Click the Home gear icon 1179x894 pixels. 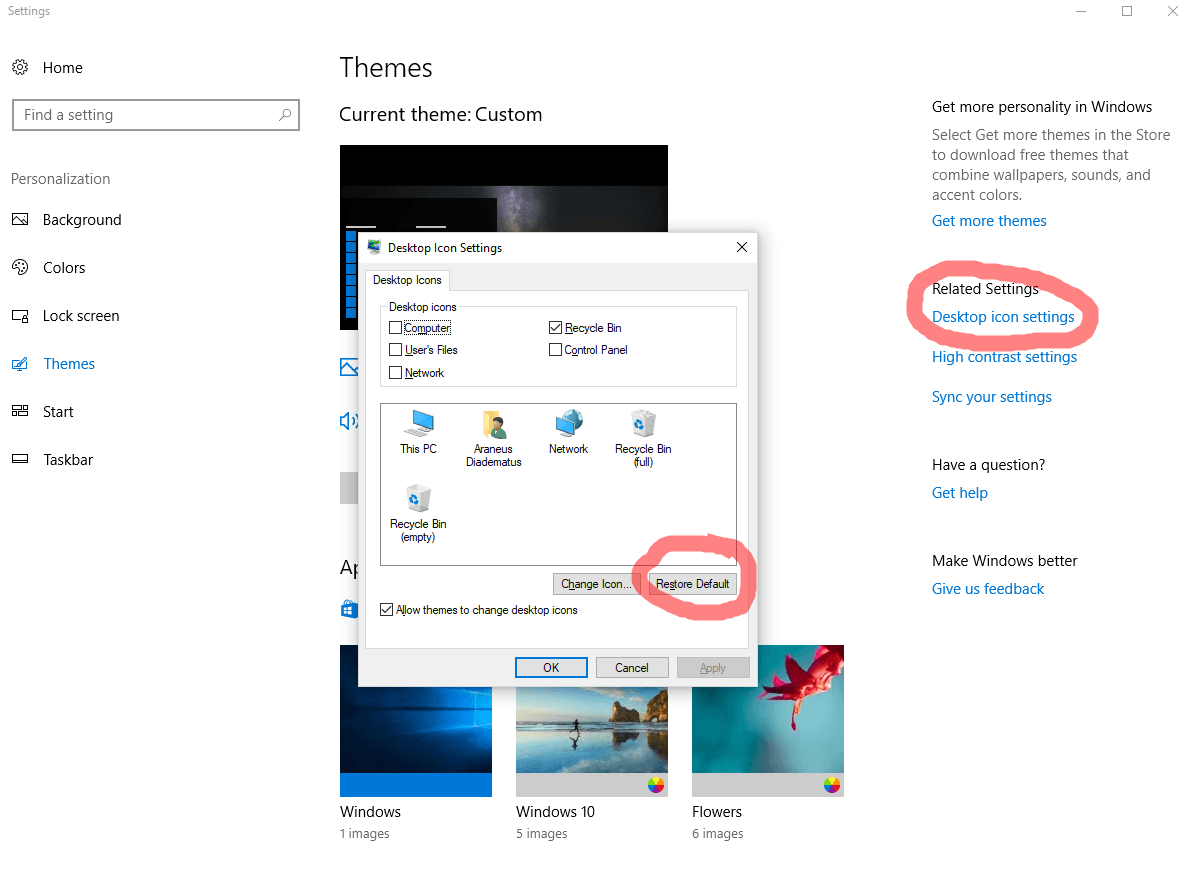(20, 68)
